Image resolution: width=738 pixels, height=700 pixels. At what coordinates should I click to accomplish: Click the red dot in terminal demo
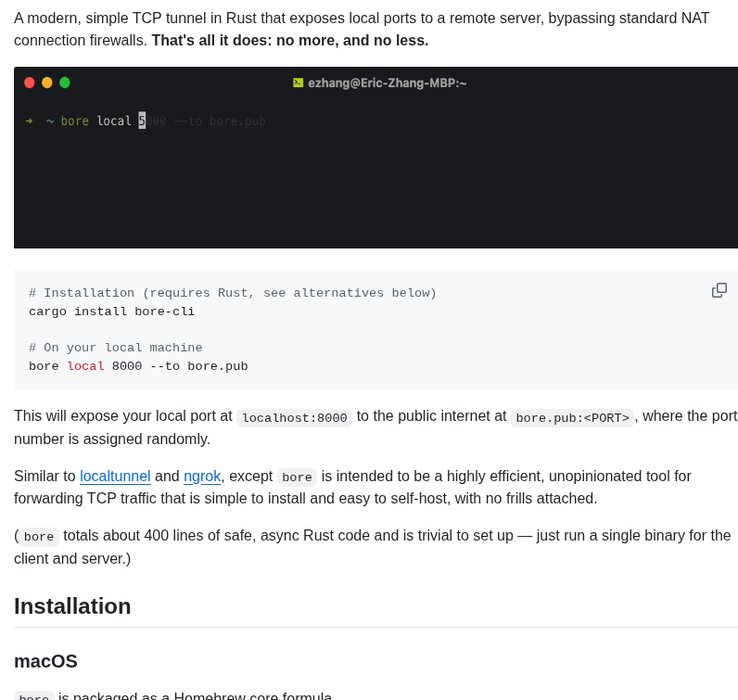click(29, 83)
